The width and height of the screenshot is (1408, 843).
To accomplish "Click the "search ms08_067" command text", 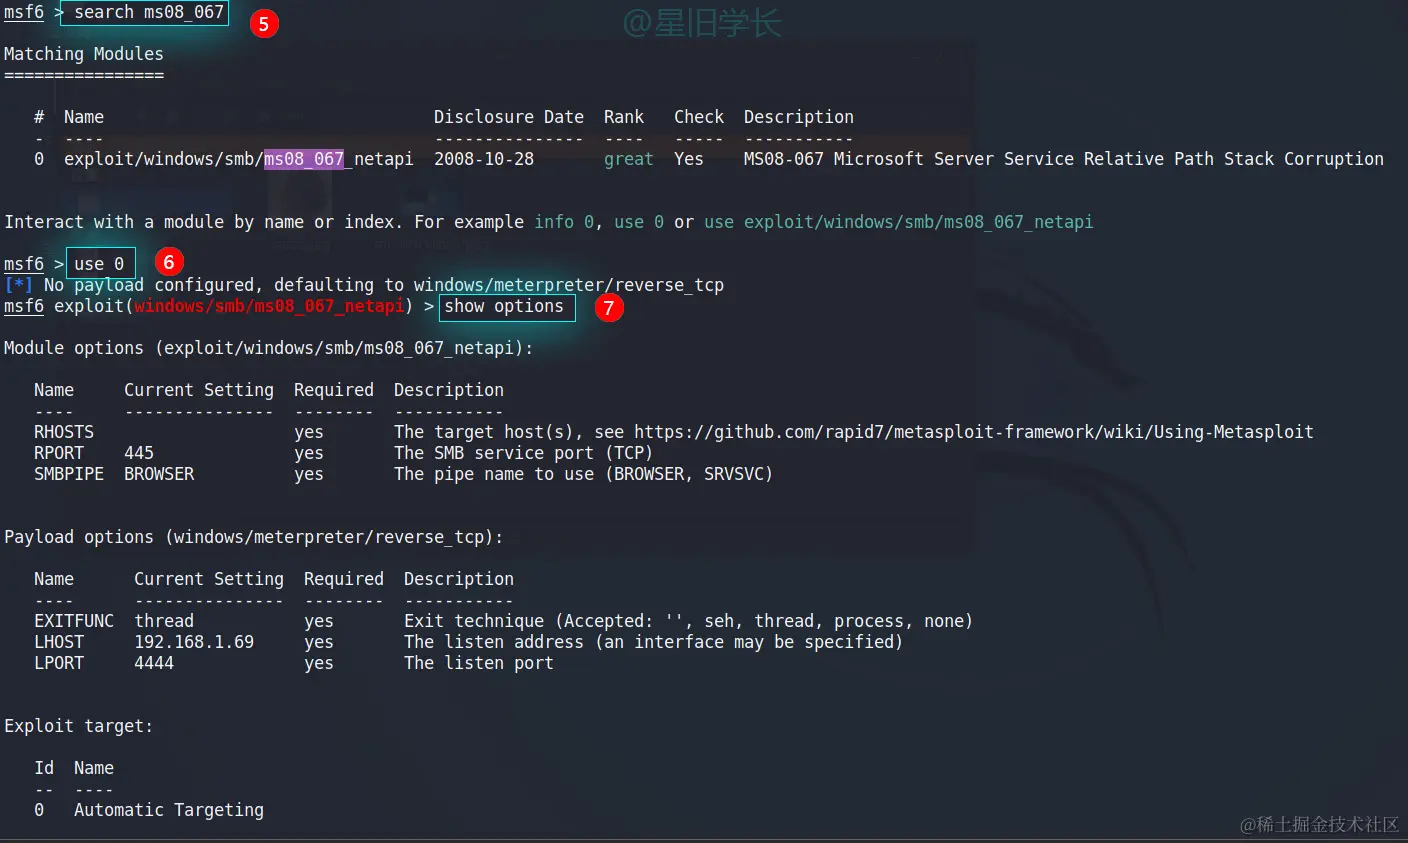I will 148,12.
